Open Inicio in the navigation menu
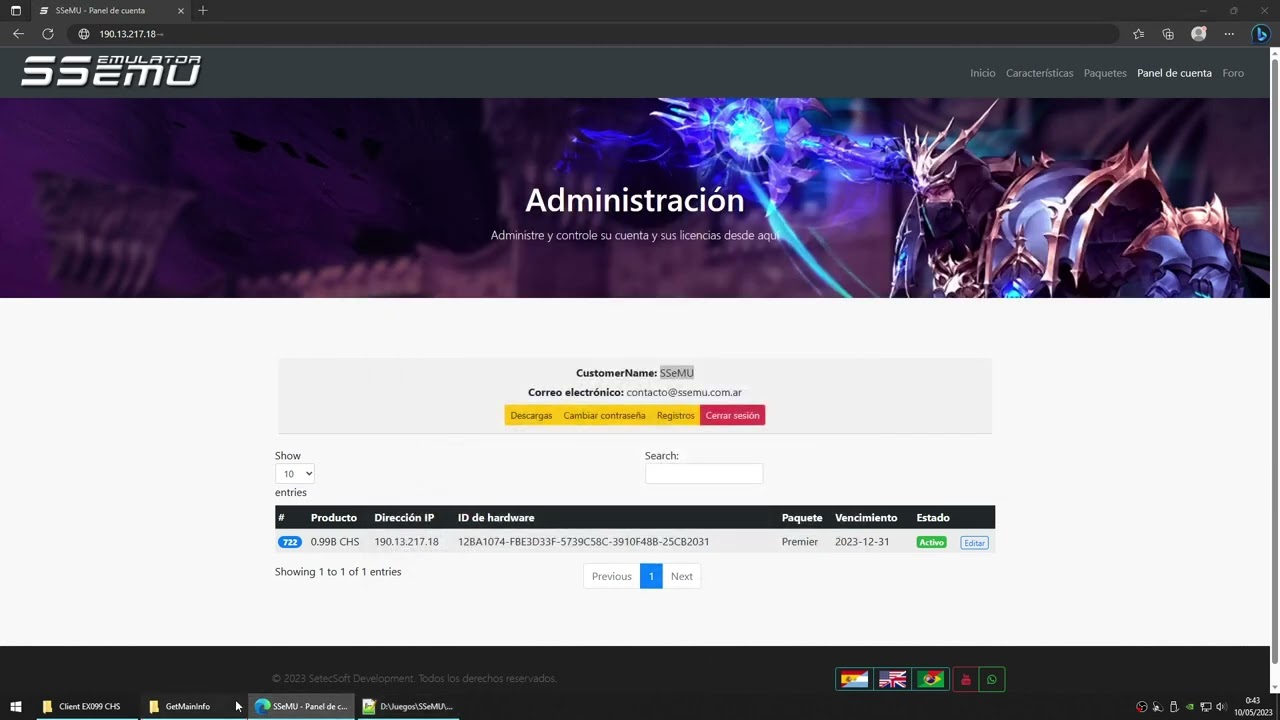 pyautogui.click(x=983, y=73)
